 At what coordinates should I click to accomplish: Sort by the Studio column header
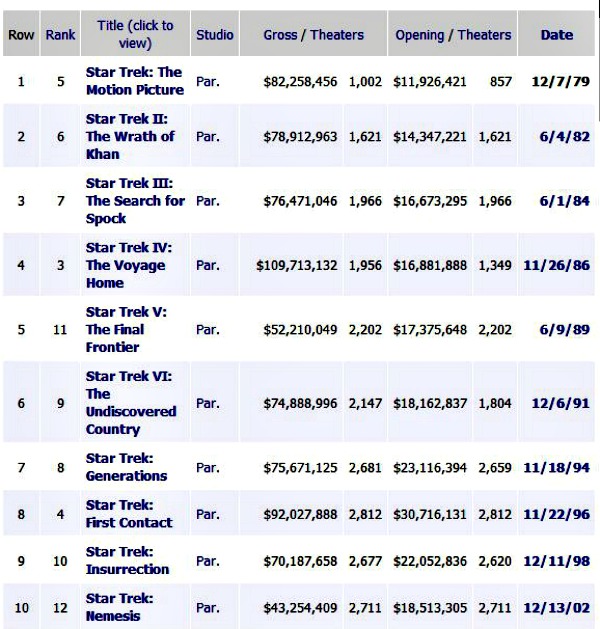pyautogui.click(x=215, y=34)
